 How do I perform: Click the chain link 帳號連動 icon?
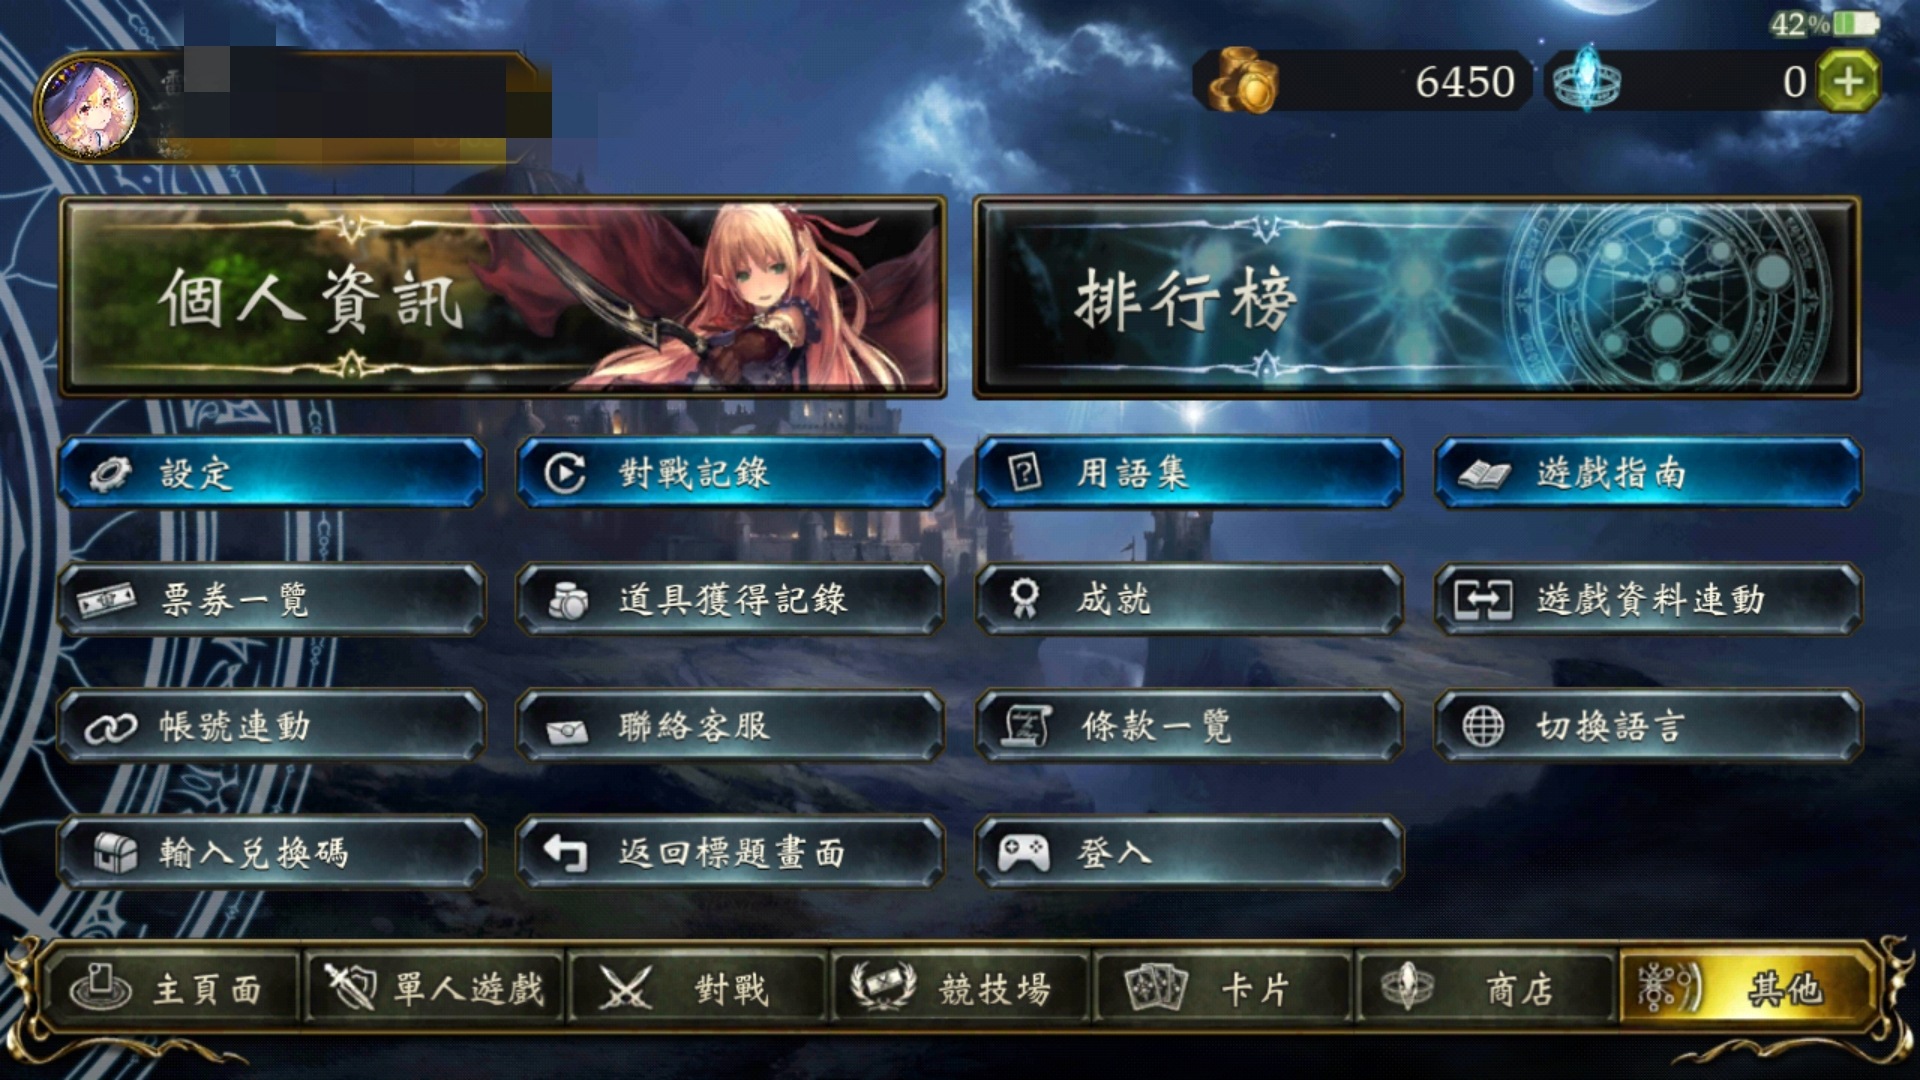[x=110, y=728]
